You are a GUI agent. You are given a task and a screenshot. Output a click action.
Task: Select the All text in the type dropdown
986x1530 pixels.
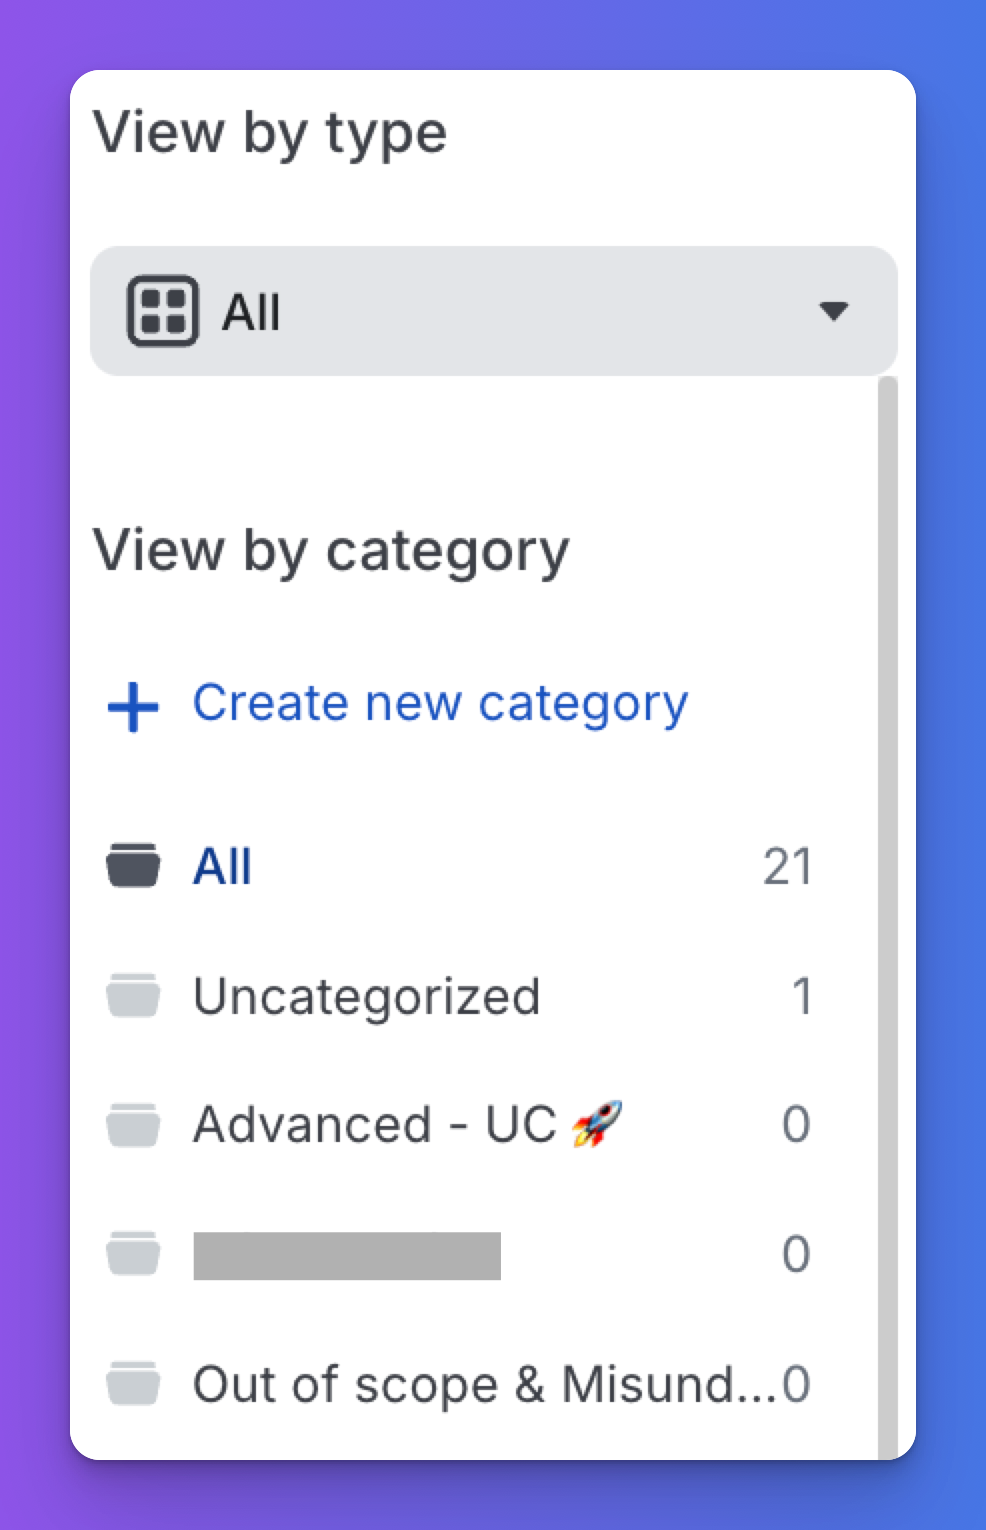pyautogui.click(x=251, y=312)
